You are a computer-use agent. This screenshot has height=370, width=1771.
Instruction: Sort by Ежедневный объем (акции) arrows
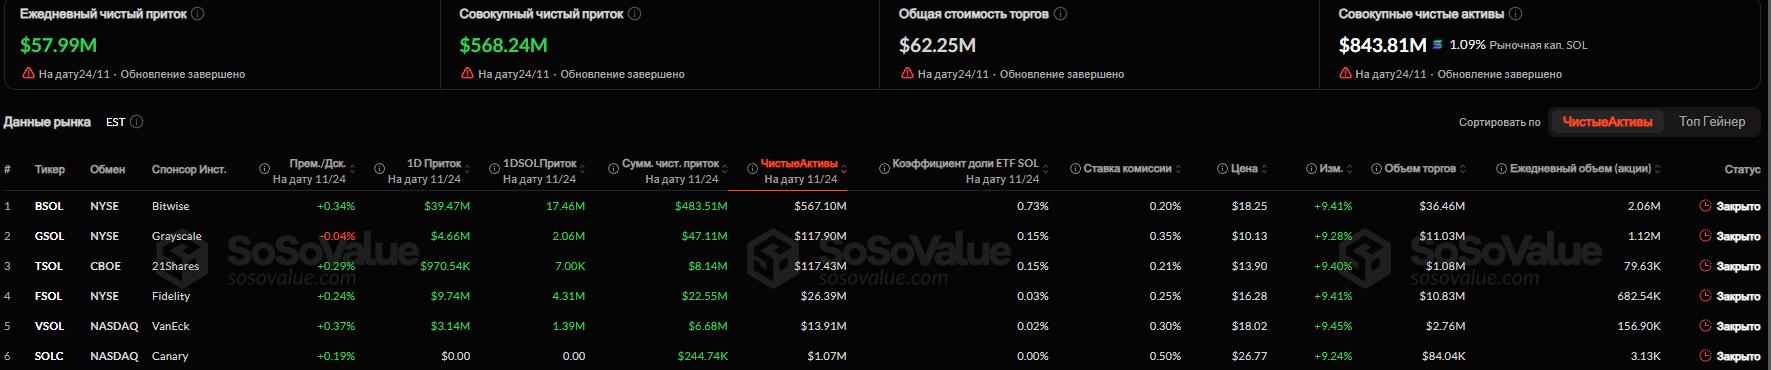[x=1657, y=169]
